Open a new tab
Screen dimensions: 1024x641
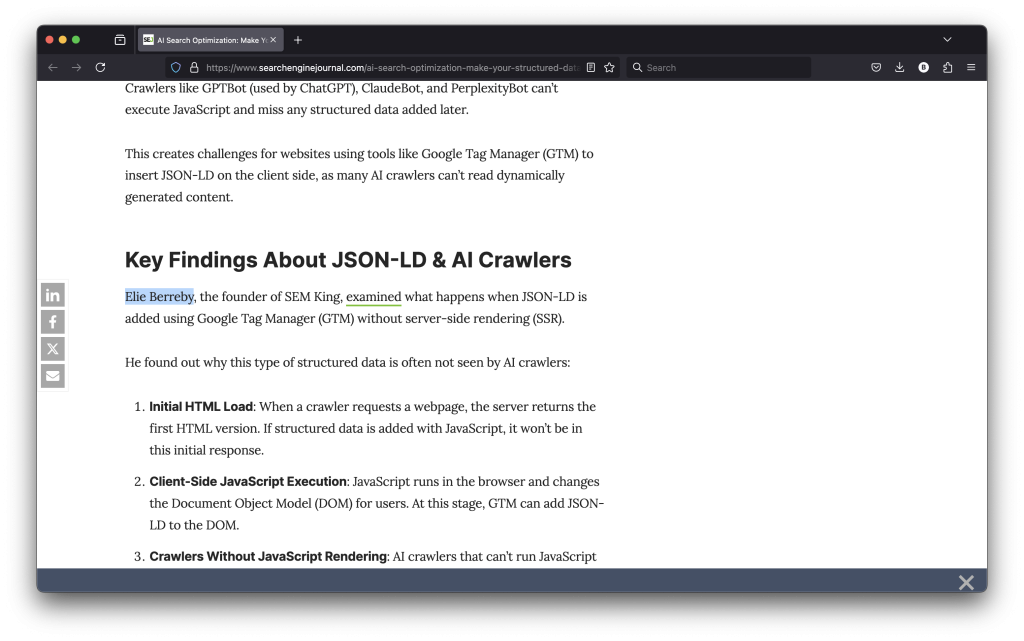point(298,39)
